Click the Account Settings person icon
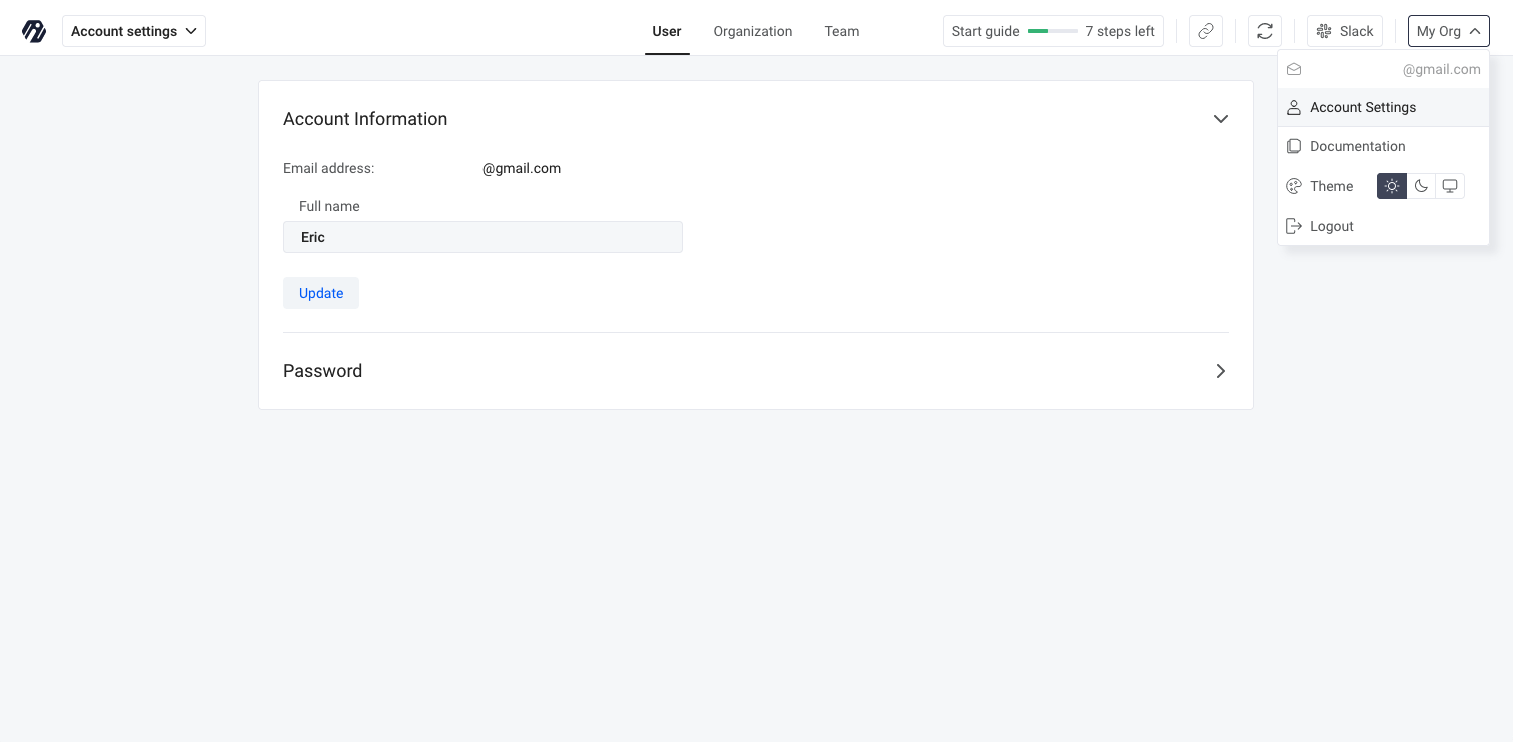The height and width of the screenshot is (742, 1513). 1294,107
